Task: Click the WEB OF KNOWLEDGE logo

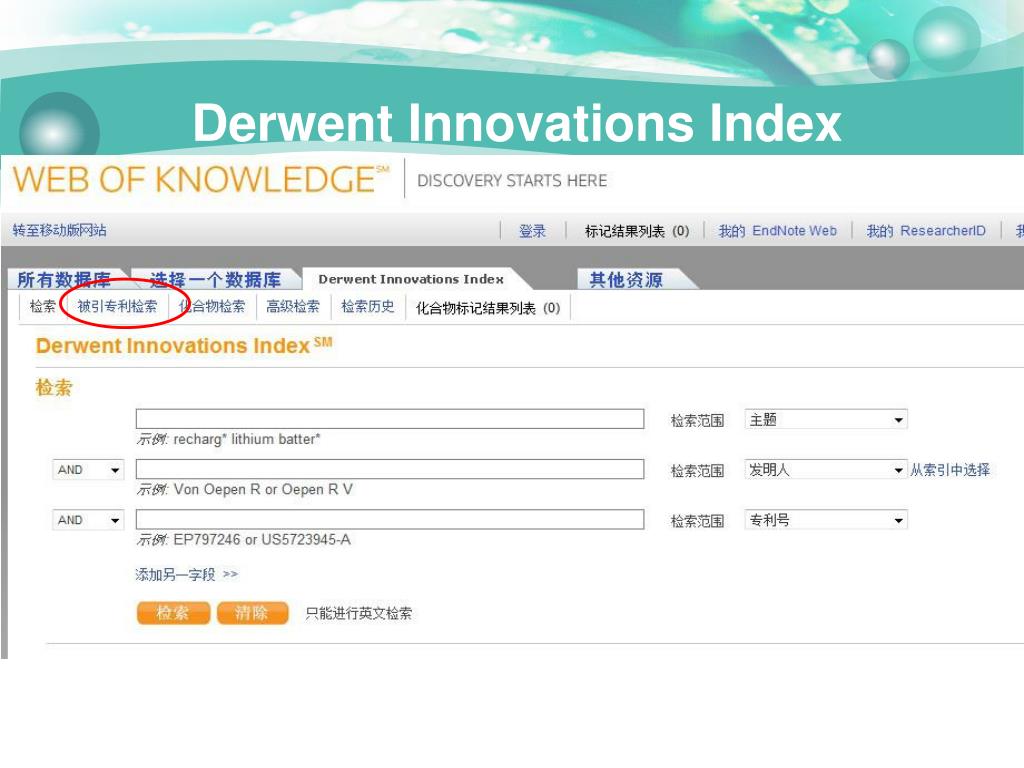Action: click(200, 179)
